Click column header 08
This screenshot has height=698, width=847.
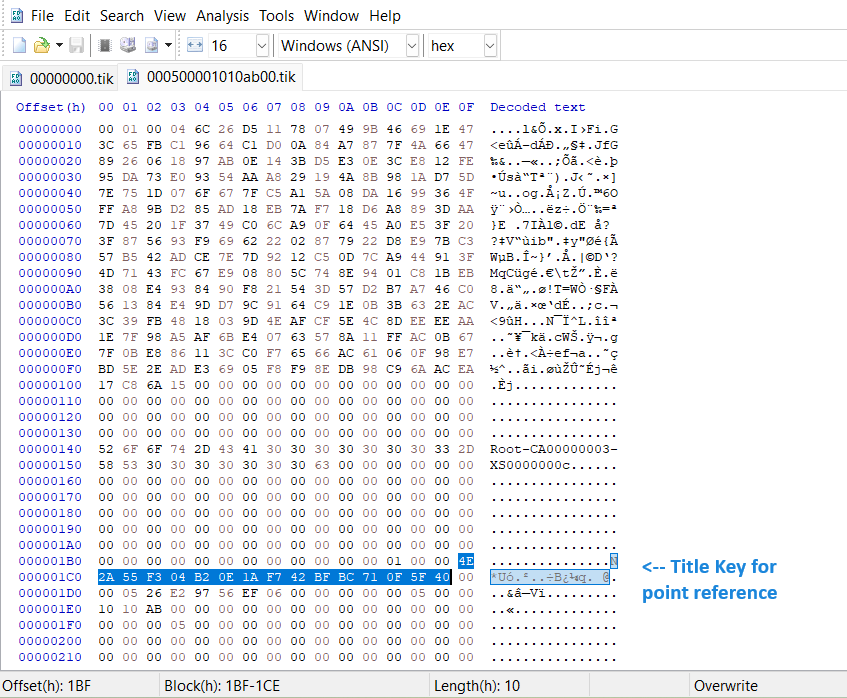click(298, 107)
